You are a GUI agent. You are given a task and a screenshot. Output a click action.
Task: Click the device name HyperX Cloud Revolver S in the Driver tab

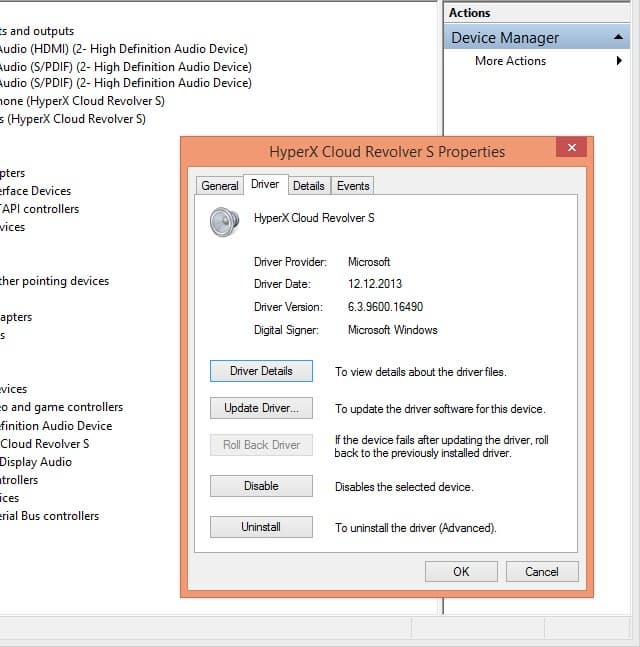(x=314, y=217)
